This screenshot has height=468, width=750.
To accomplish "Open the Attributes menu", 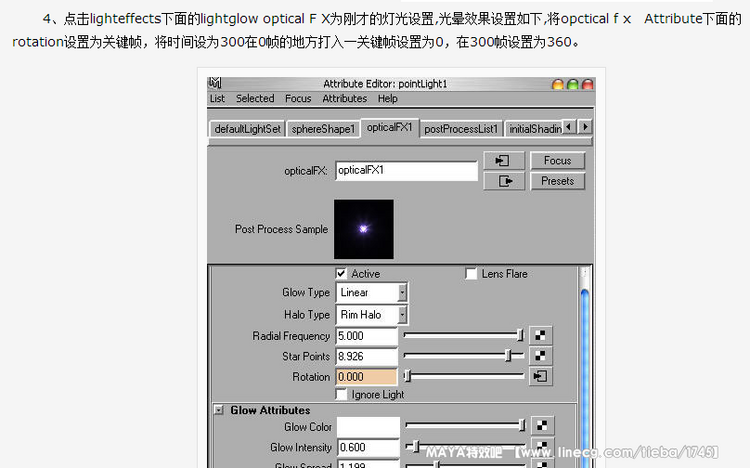I will [344, 99].
